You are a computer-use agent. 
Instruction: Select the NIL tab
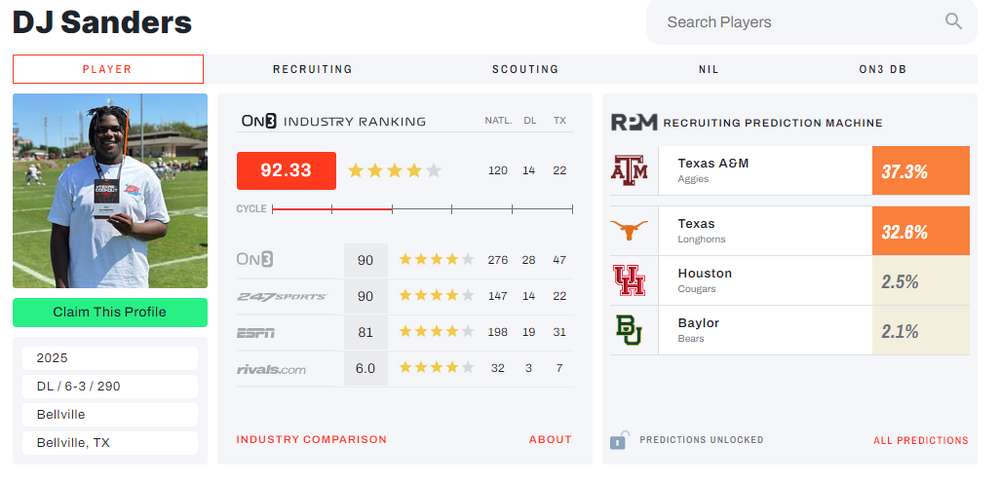pyautogui.click(x=708, y=70)
